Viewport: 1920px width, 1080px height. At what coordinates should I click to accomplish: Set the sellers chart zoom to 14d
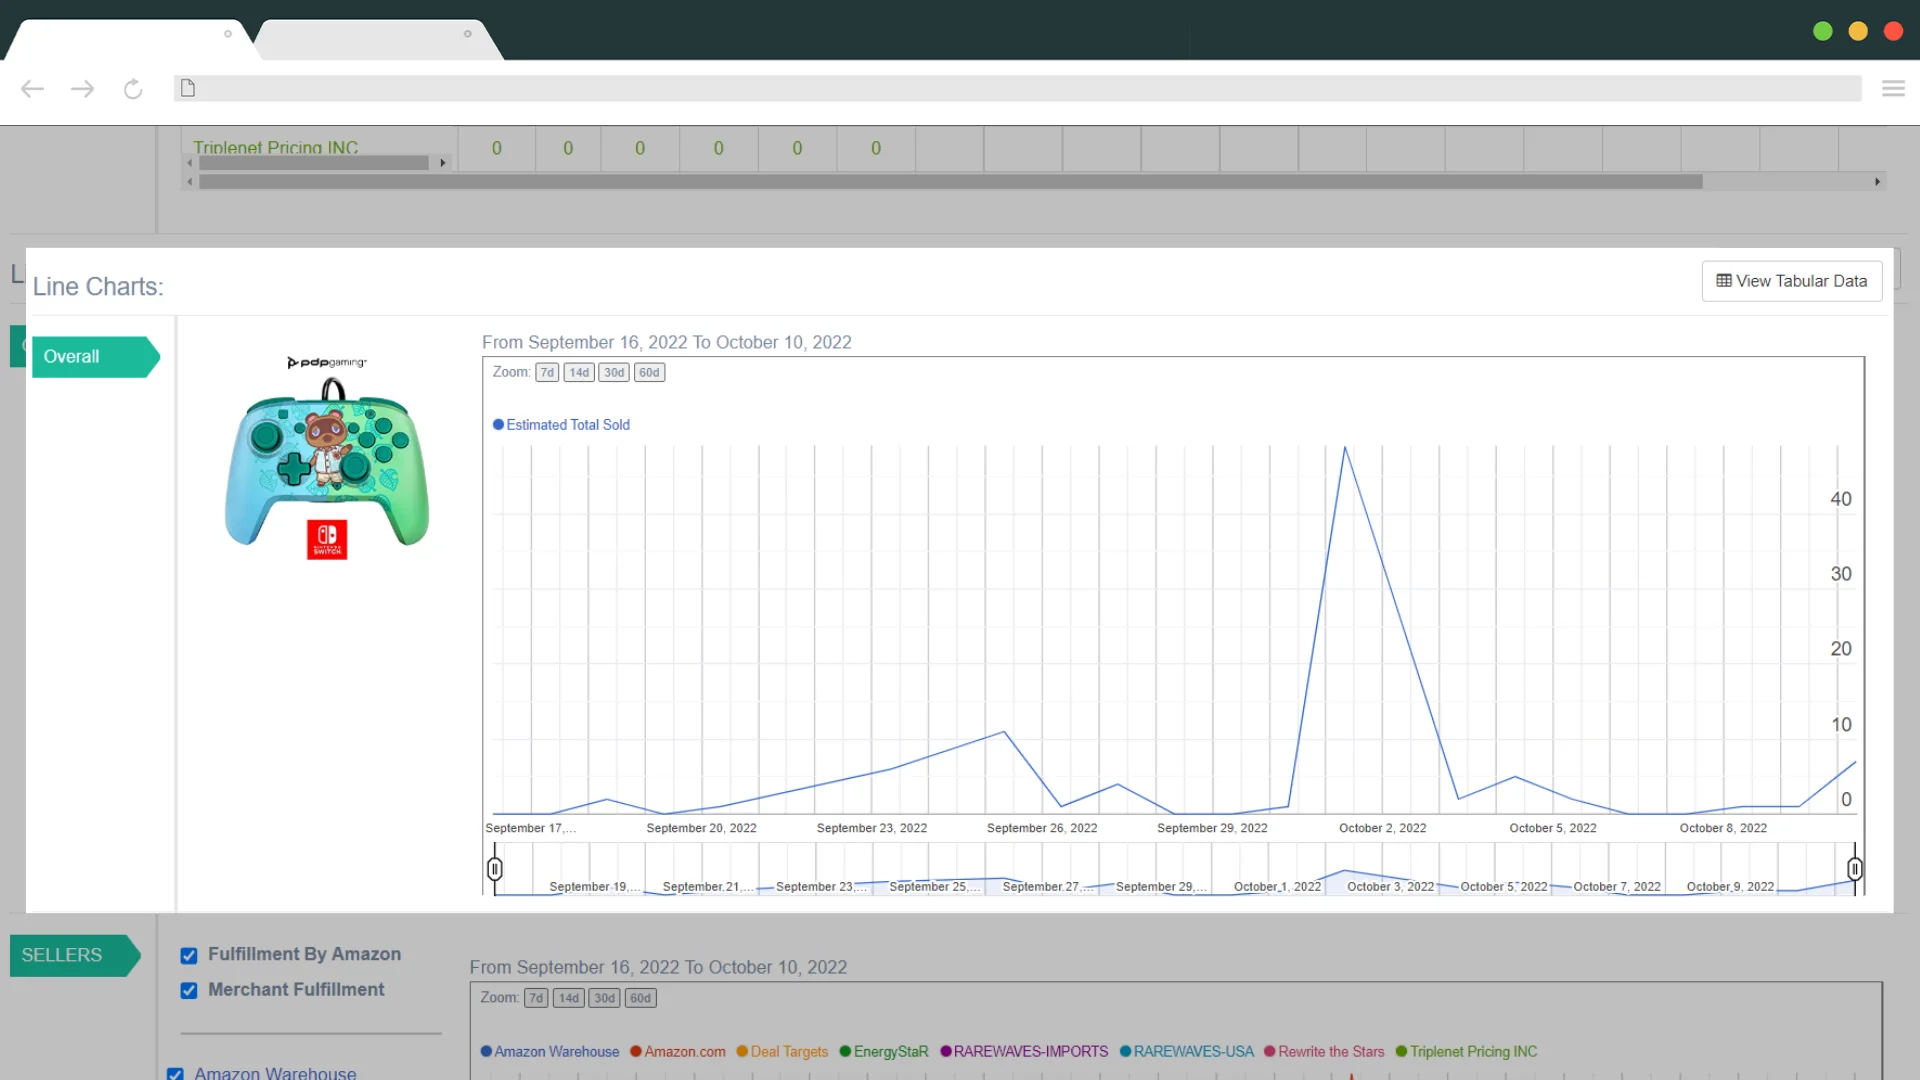click(x=568, y=998)
